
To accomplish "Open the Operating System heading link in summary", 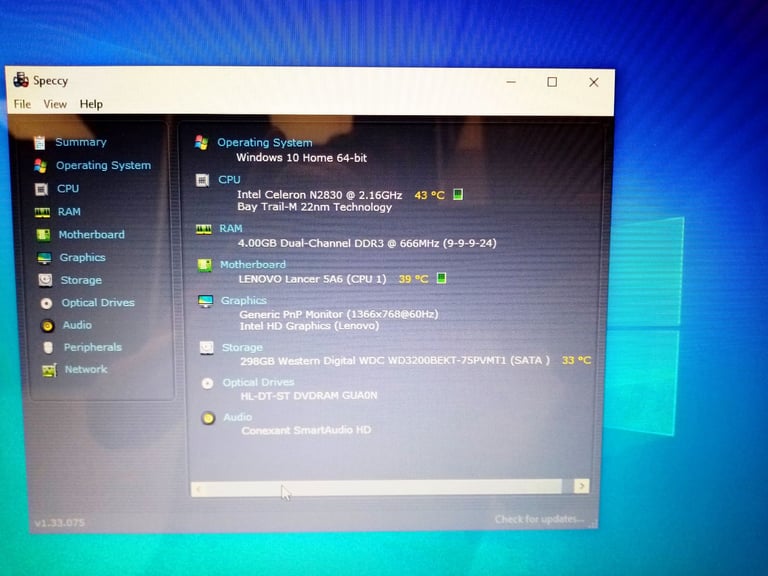I will point(264,143).
